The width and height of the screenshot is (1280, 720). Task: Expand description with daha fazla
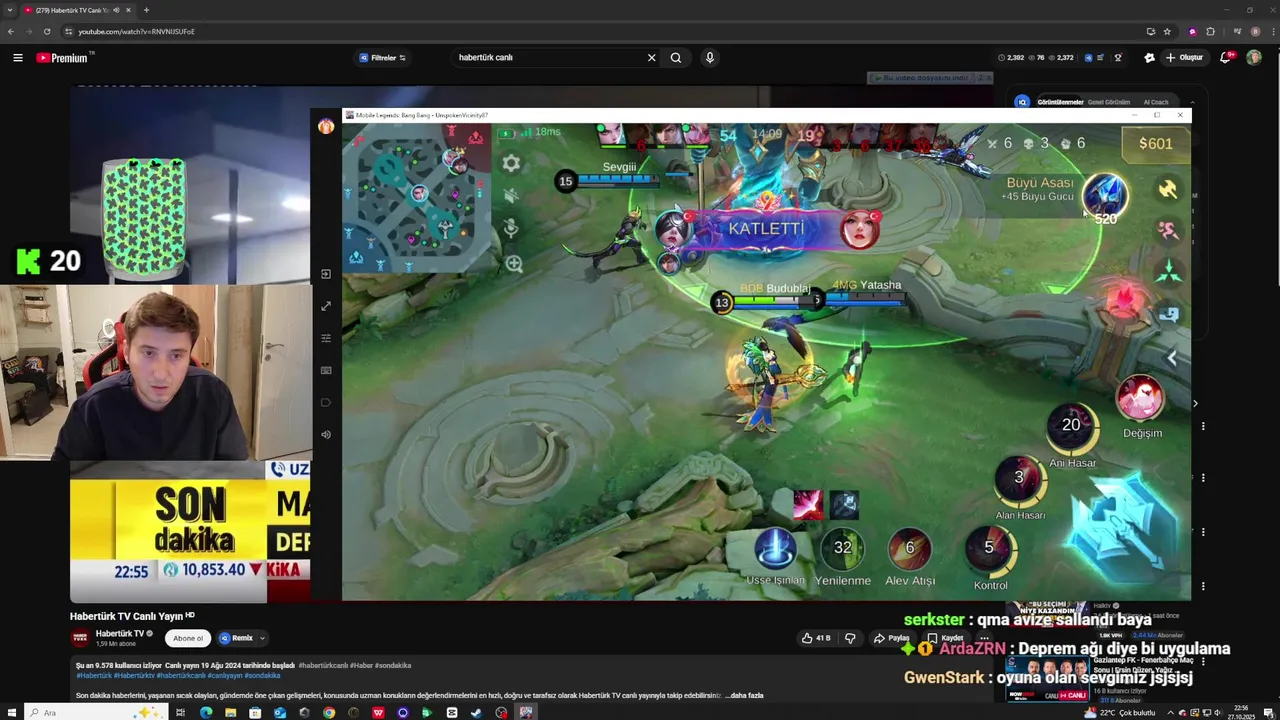point(745,695)
